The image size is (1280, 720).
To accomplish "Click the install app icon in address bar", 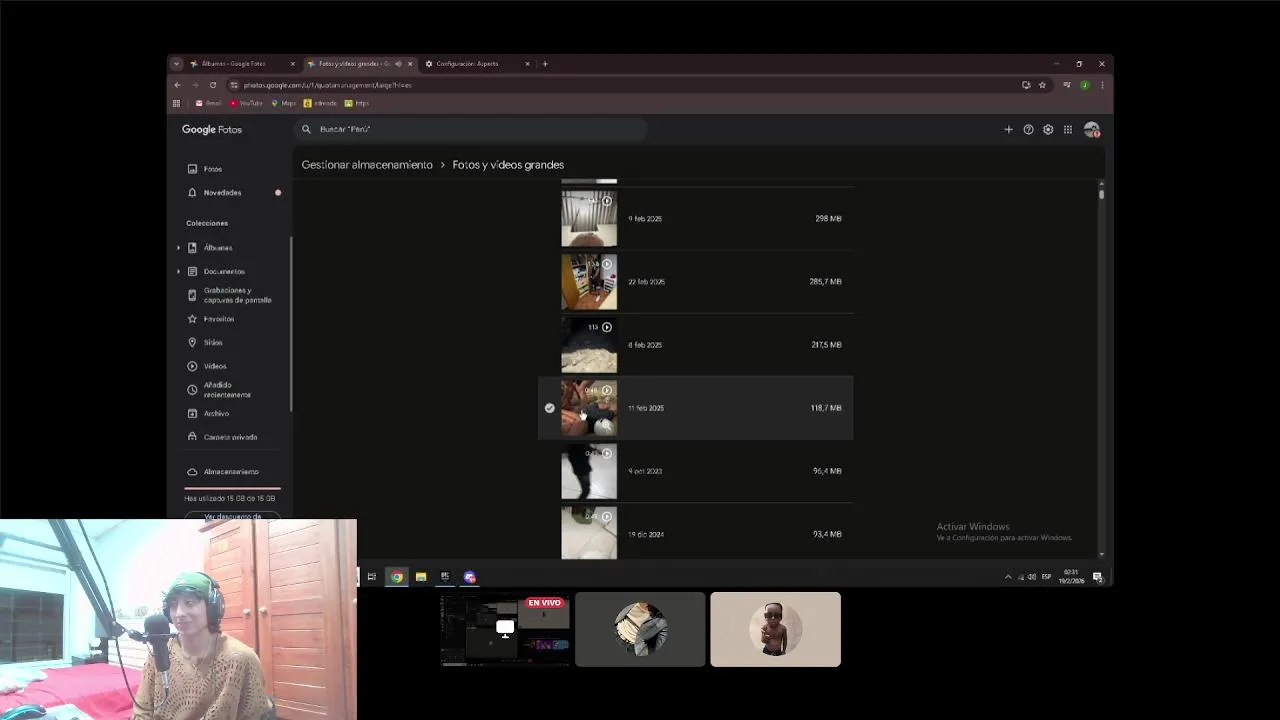I will tap(1026, 85).
